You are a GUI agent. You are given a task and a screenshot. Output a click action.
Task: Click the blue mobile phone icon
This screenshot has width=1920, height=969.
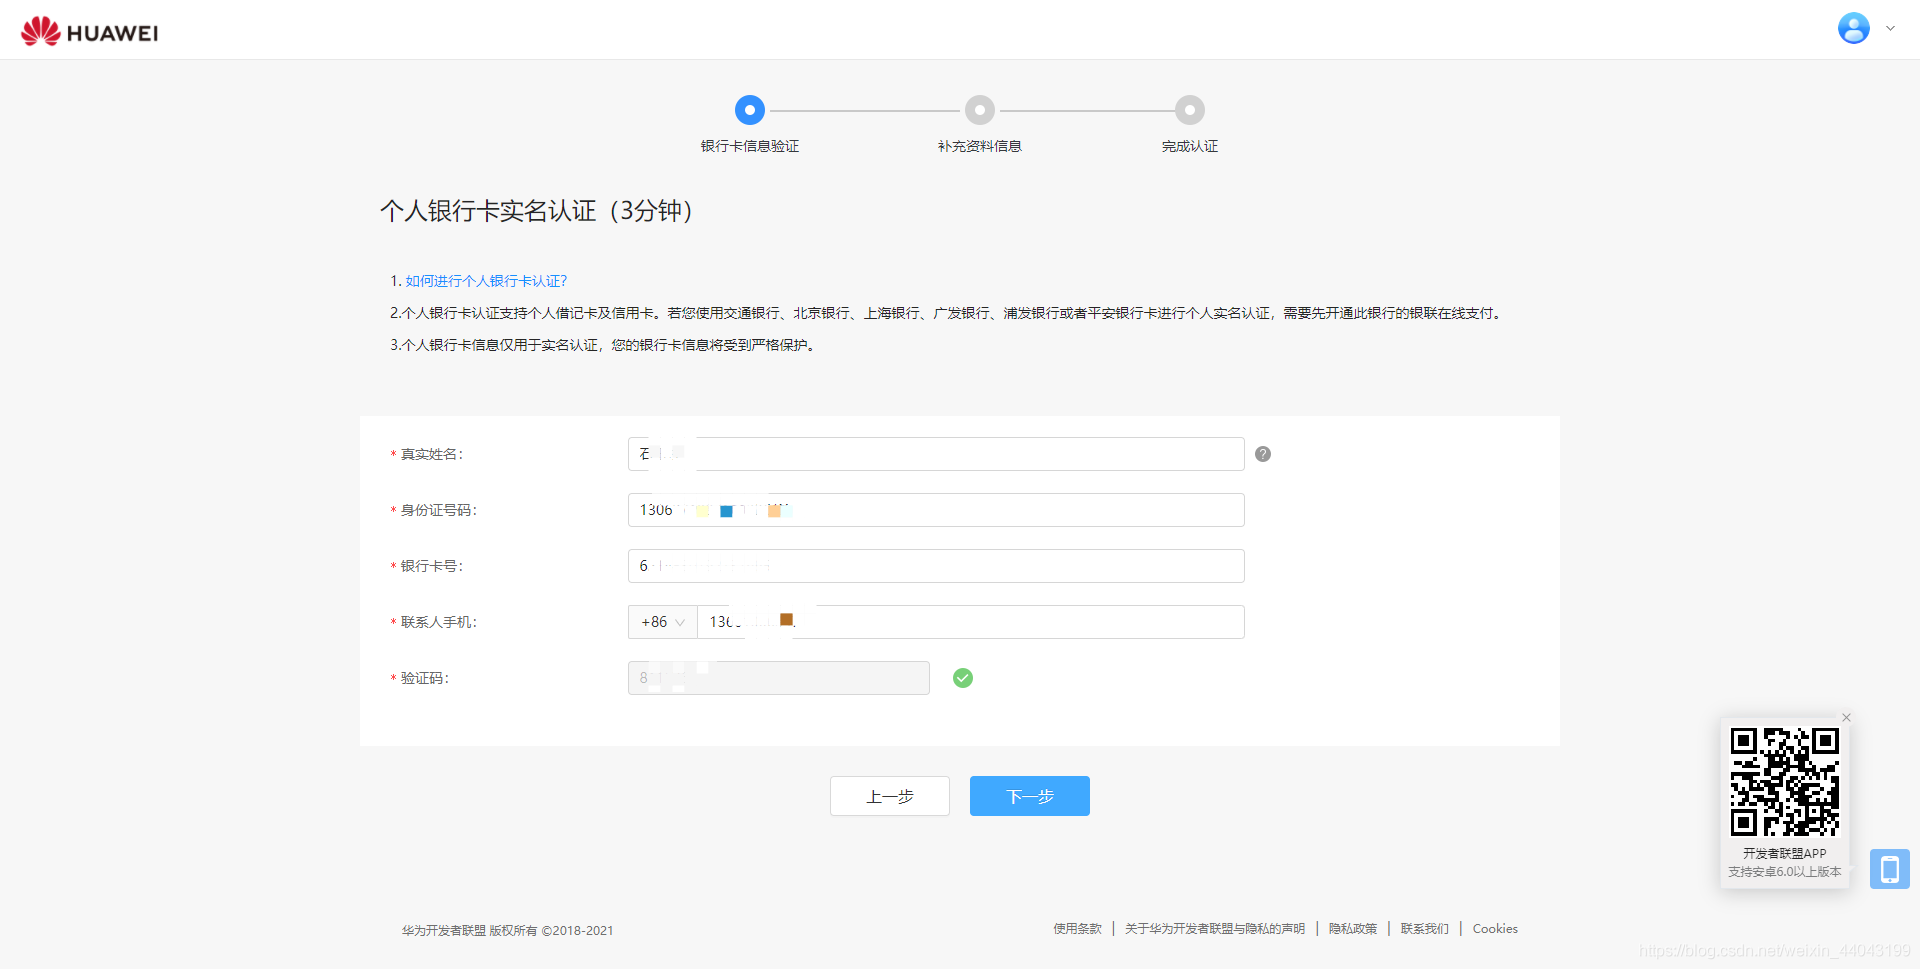1890,869
